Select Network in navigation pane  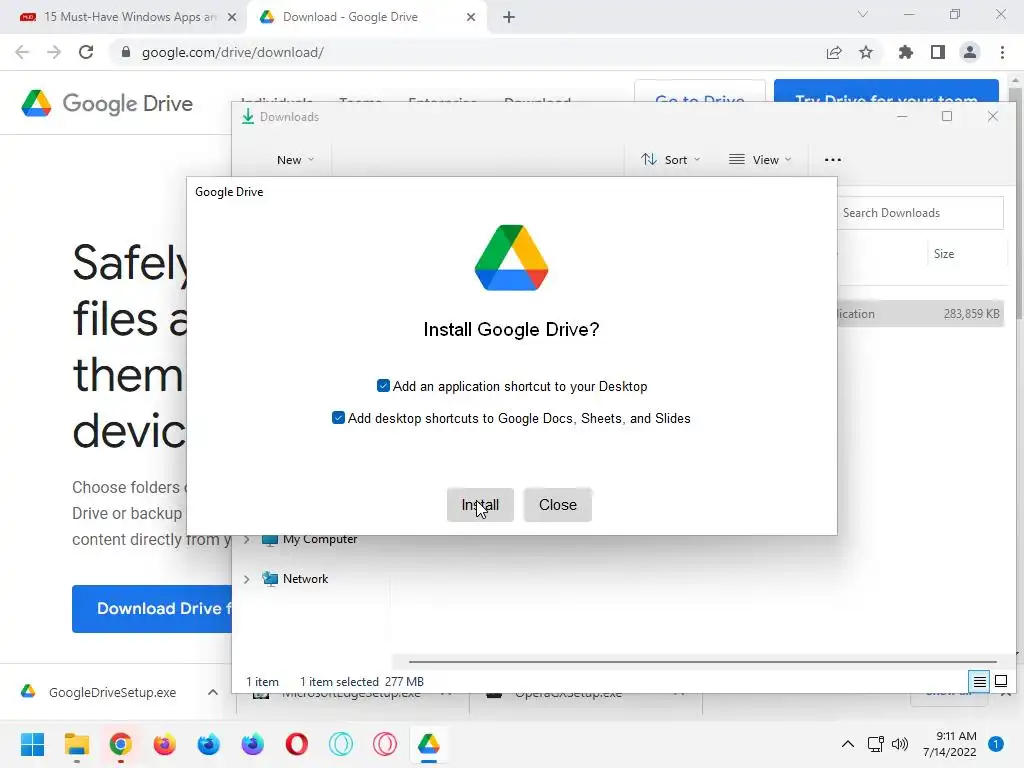[x=295, y=579]
